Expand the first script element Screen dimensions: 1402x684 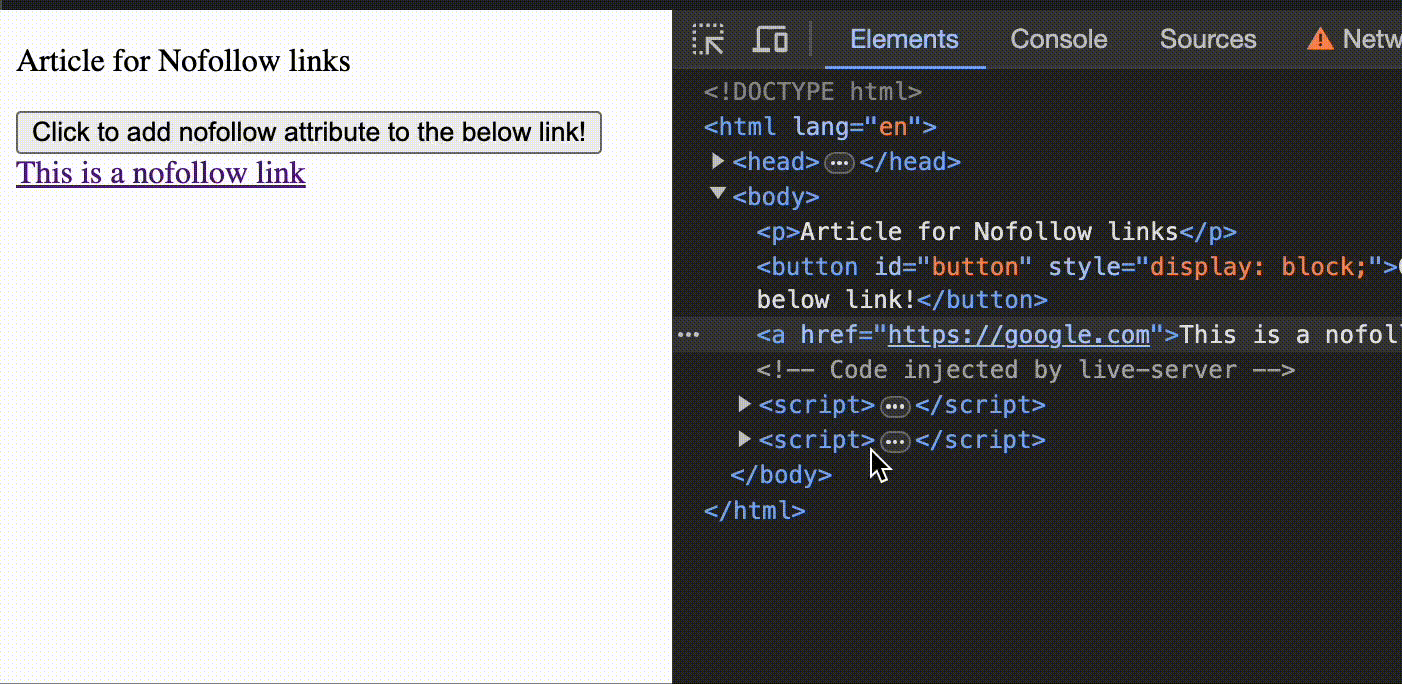point(743,405)
